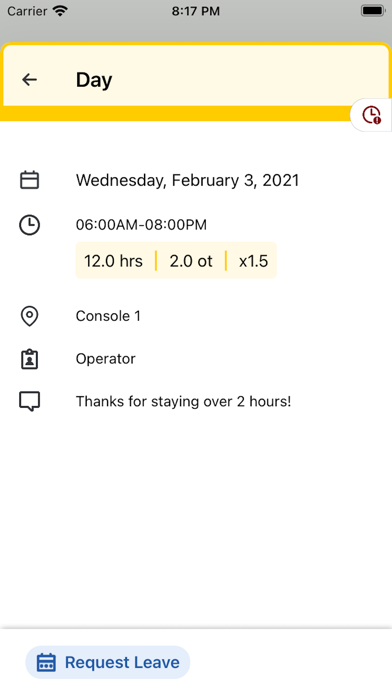The width and height of the screenshot is (392, 696).
Task: Tap the 2.0 ot overtime badge
Action: click(191, 261)
